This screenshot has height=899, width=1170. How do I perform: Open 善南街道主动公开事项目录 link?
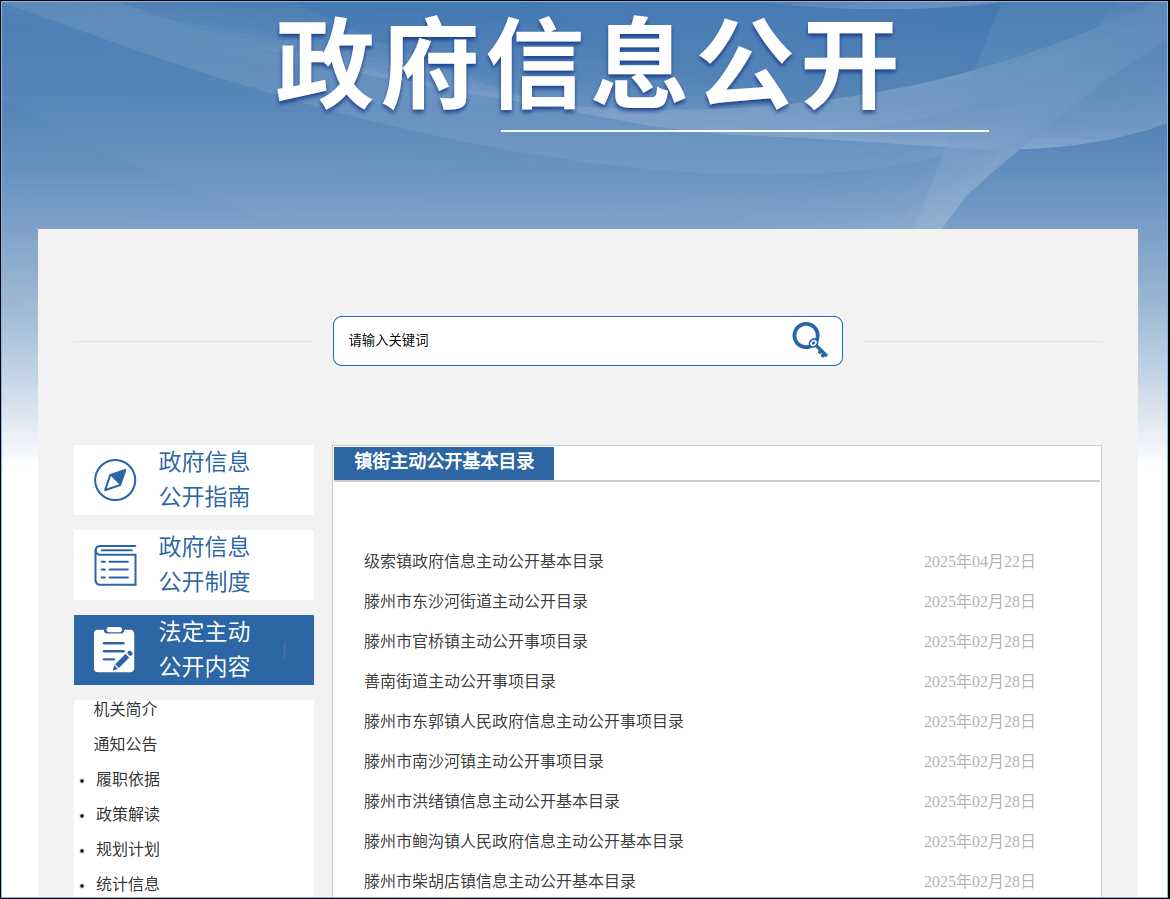coord(460,682)
